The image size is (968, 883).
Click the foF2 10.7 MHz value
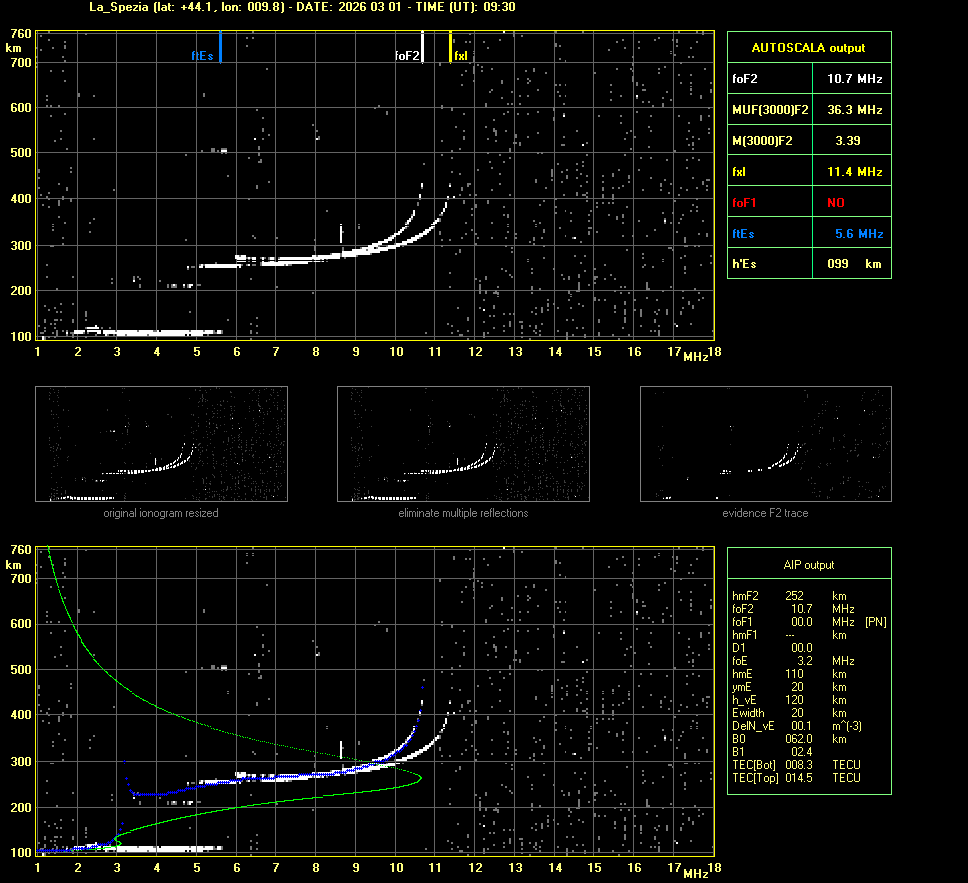point(854,78)
